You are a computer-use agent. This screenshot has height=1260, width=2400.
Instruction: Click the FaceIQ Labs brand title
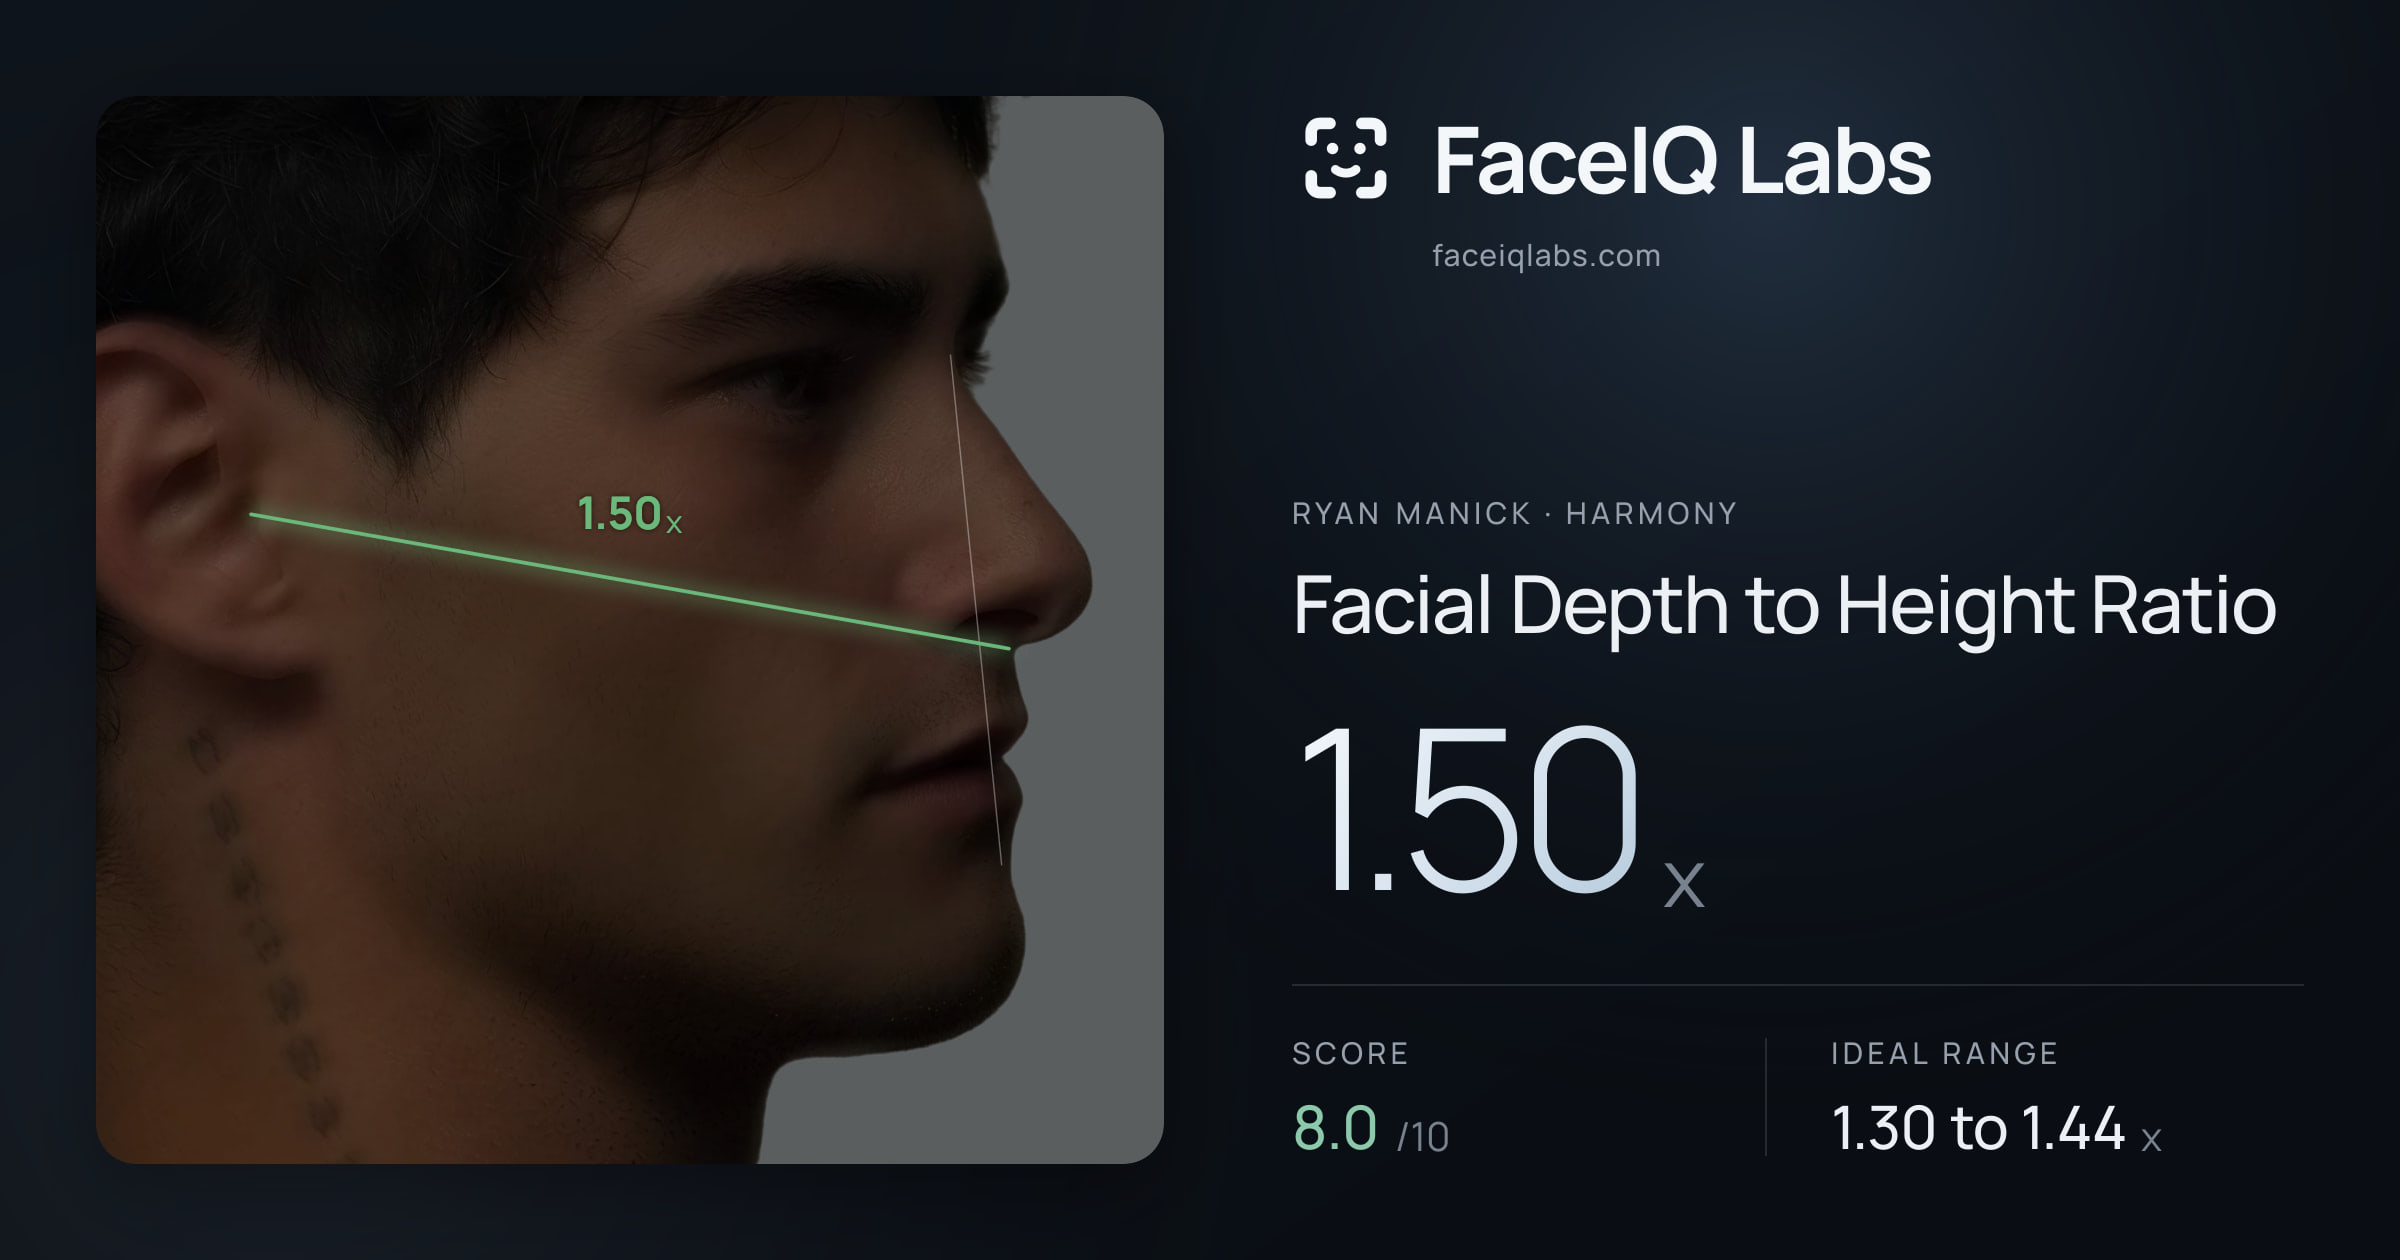pyautogui.click(x=1682, y=160)
